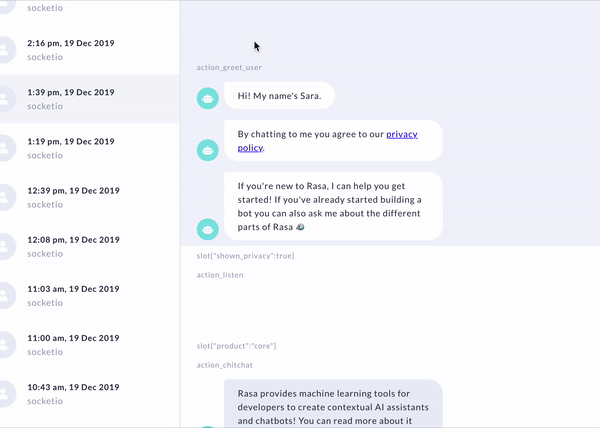Click user avatar for 2:16 pm conversation
The width and height of the screenshot is (600, 428).
5,50
